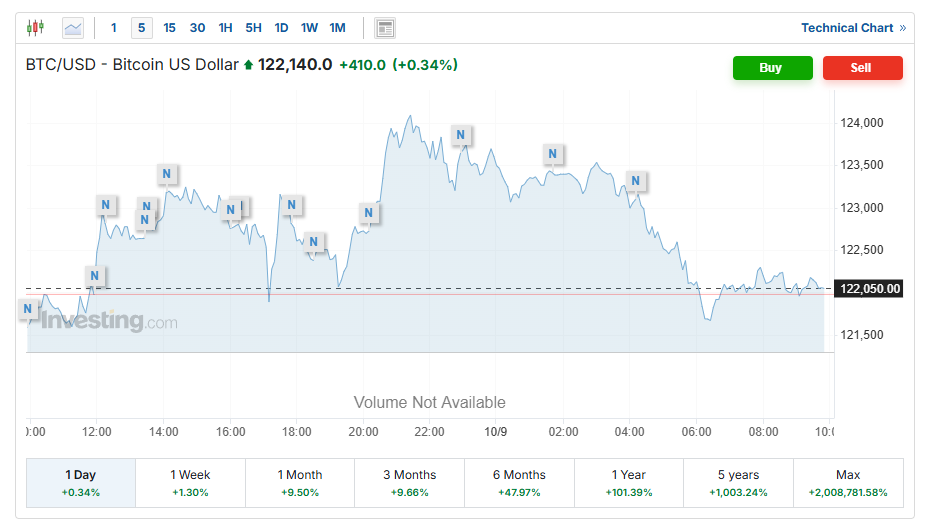This screenshot has height=526, width=925.
Task: Click the news marker near 04:00
Action: pos(635,181)
